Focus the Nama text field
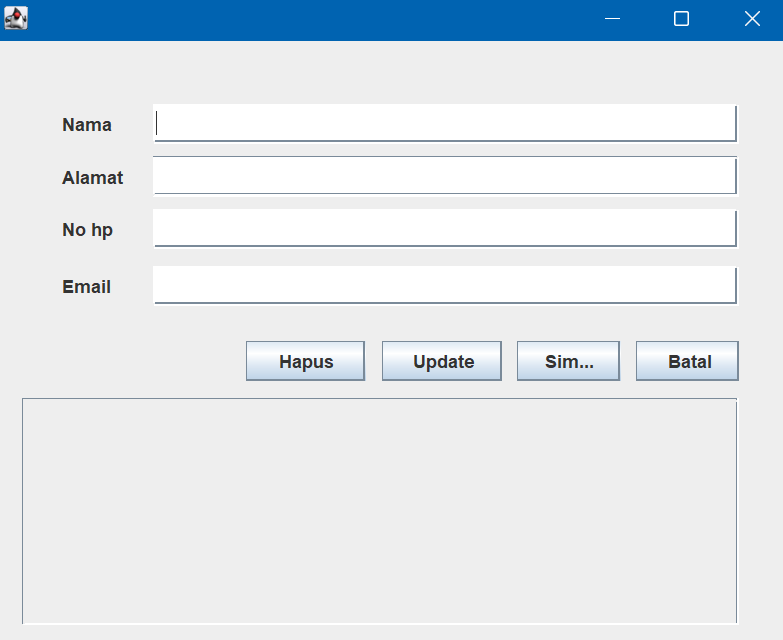This screenshot has height=640, width=783. point(445,123)
